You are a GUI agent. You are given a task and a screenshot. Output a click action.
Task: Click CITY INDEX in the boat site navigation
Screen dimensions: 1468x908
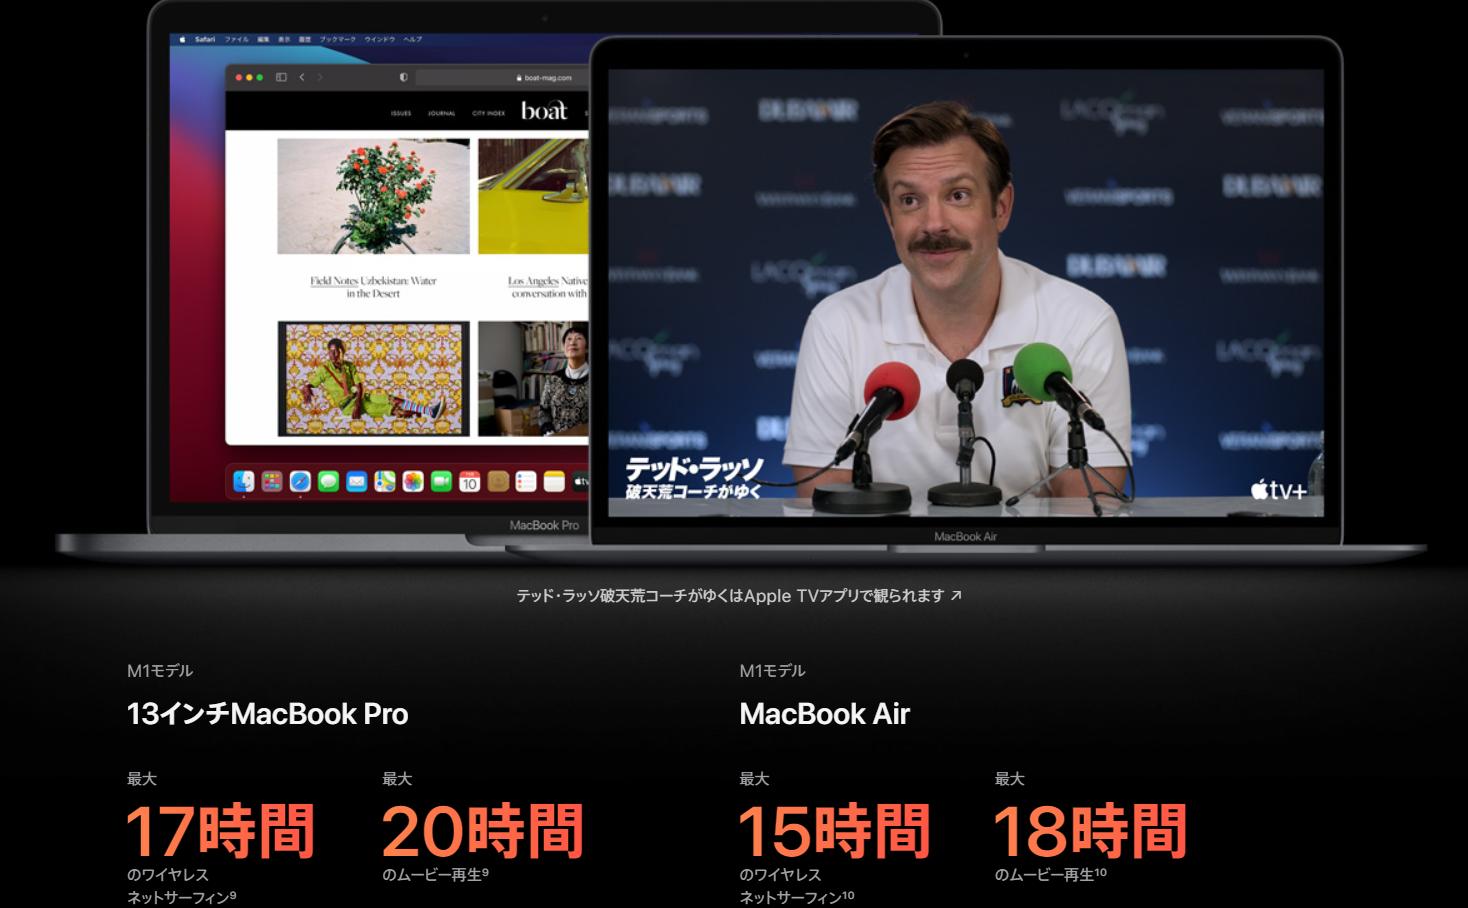click(488, 113)
